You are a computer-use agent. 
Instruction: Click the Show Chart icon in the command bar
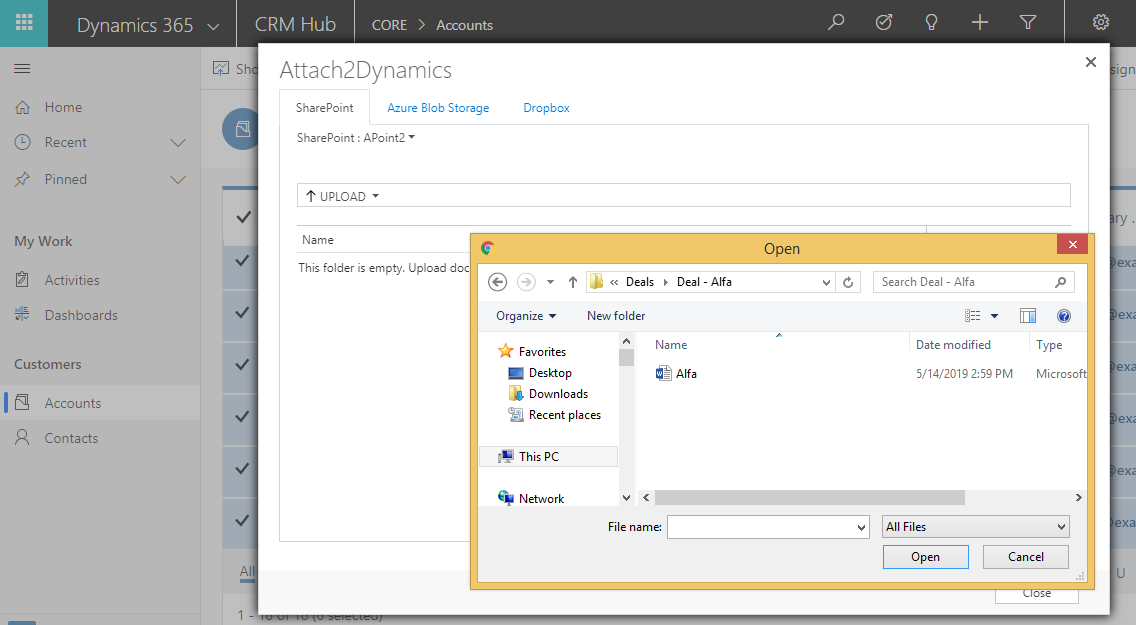pyautogui.click(x=221, y=69)
